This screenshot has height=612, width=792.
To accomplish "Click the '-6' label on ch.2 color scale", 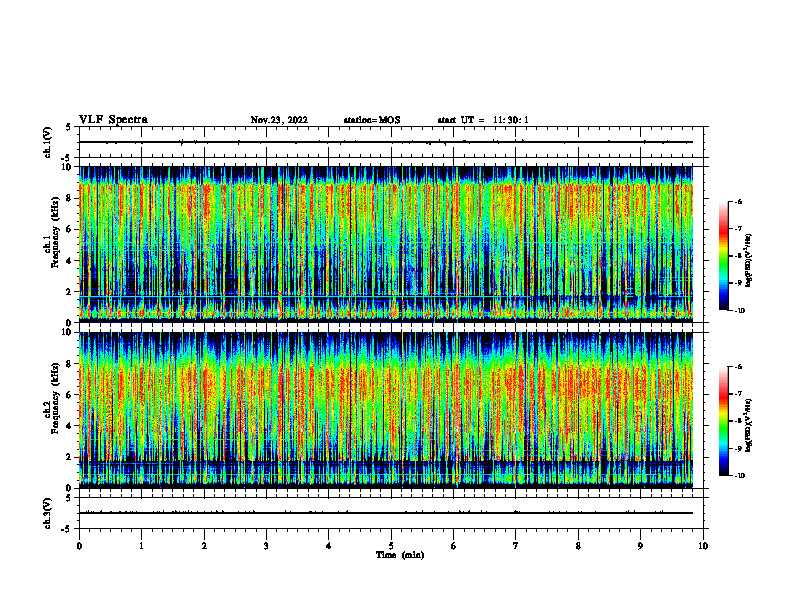I will click(x=738, y=367).
